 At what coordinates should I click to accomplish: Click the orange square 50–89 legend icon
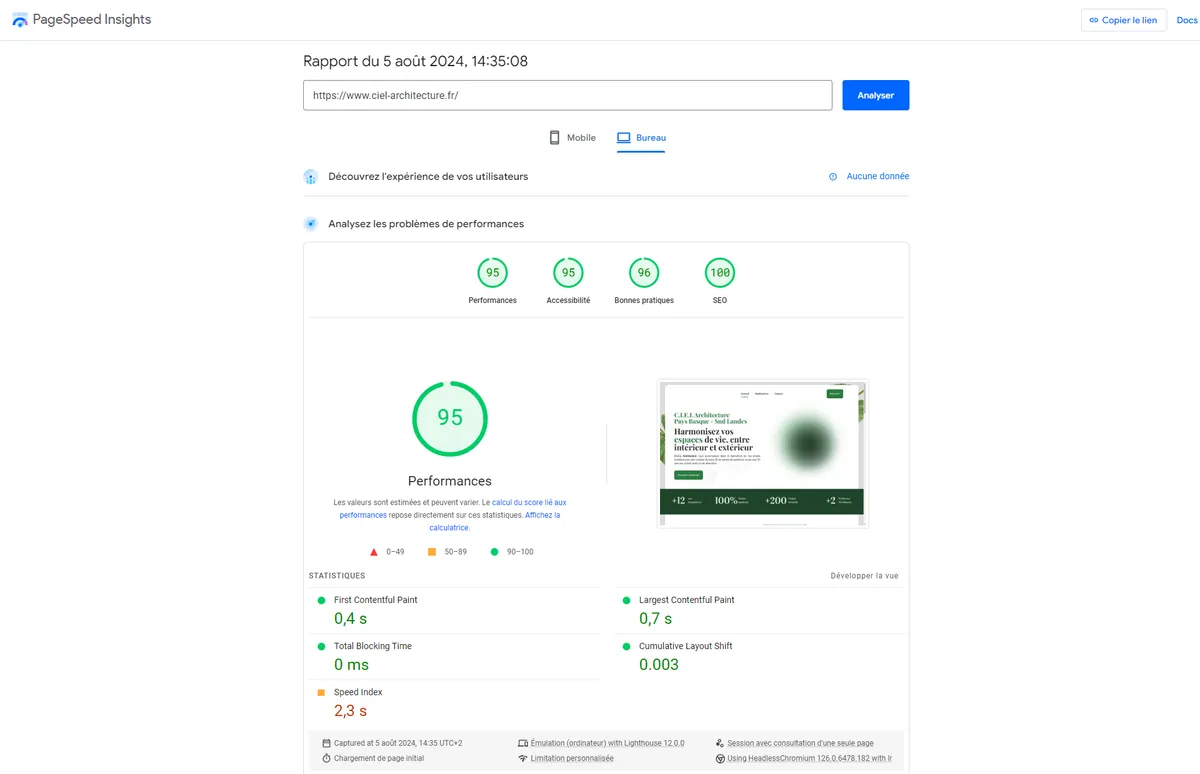click(432, 551)
